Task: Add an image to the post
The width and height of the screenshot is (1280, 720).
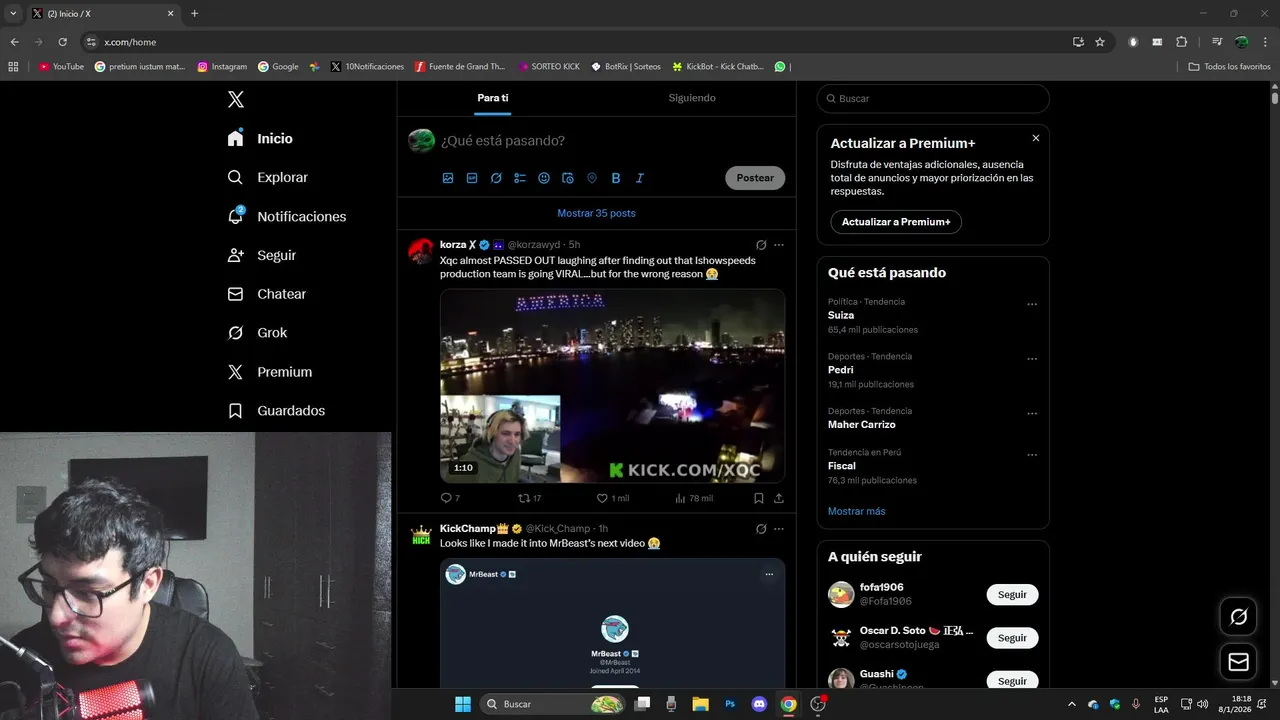Action: 448,178
